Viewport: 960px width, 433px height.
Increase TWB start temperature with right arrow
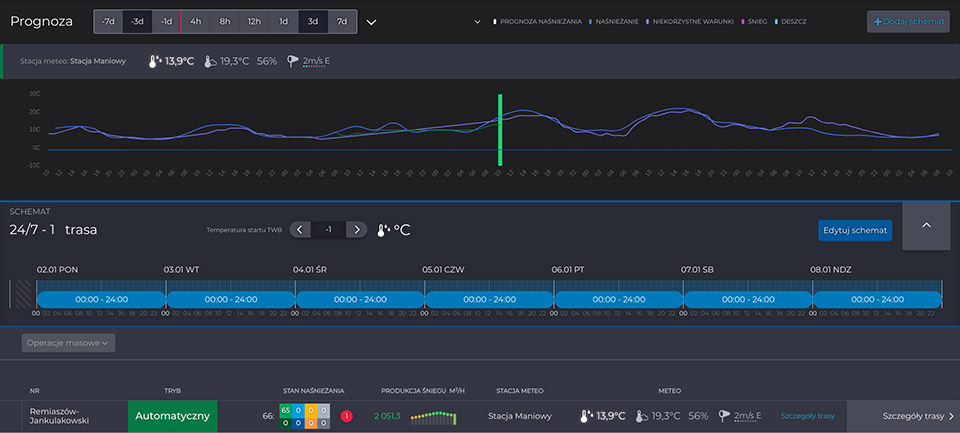pos(356,230)
